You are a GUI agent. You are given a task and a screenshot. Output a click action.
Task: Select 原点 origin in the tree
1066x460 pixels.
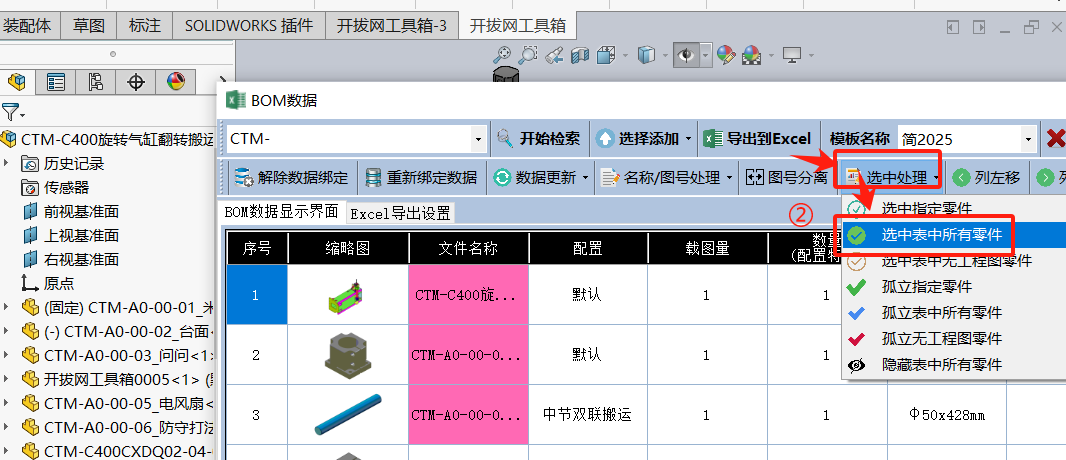click(x=58, y=283)
